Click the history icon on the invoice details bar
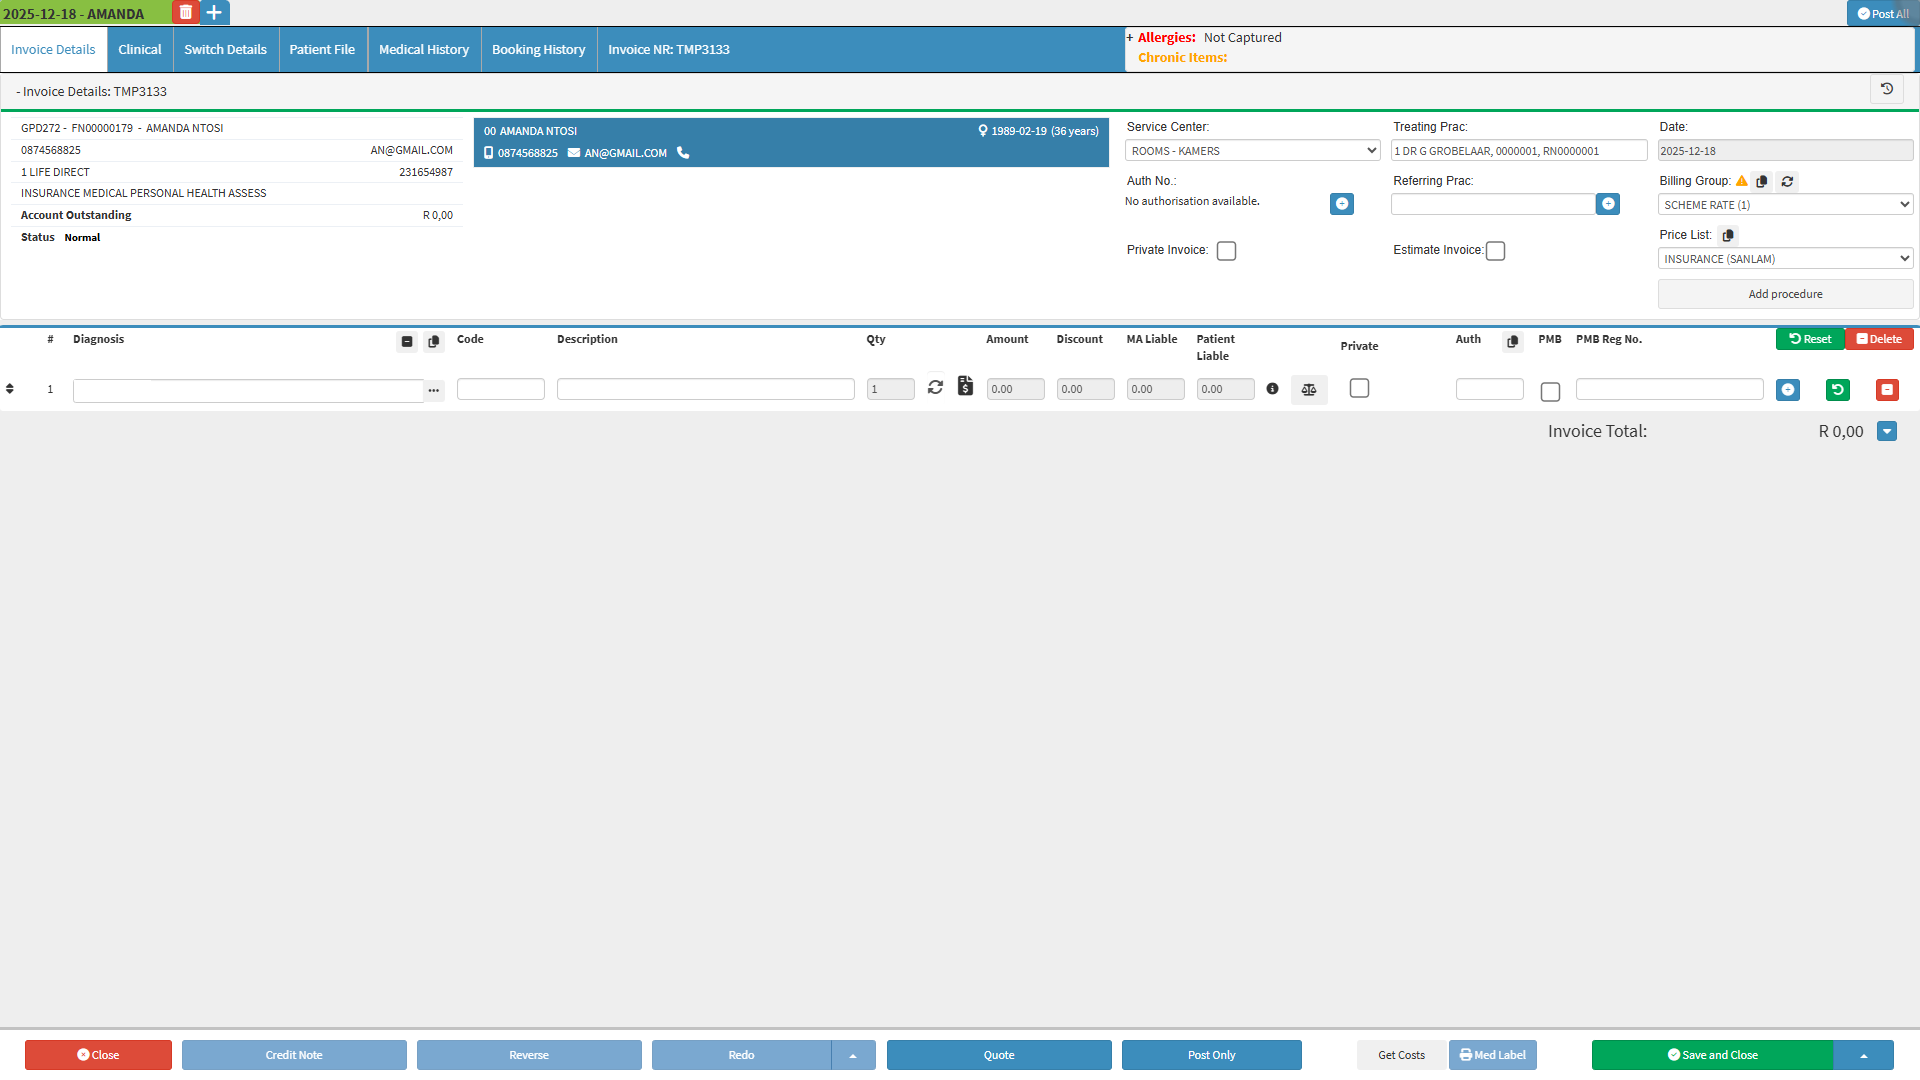The image size is (1920, 1080). point(1886,89)
